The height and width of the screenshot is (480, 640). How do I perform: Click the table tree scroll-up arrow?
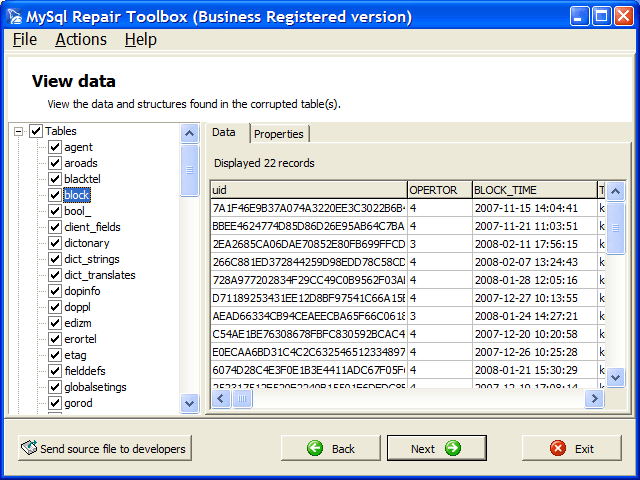[189, 133]
